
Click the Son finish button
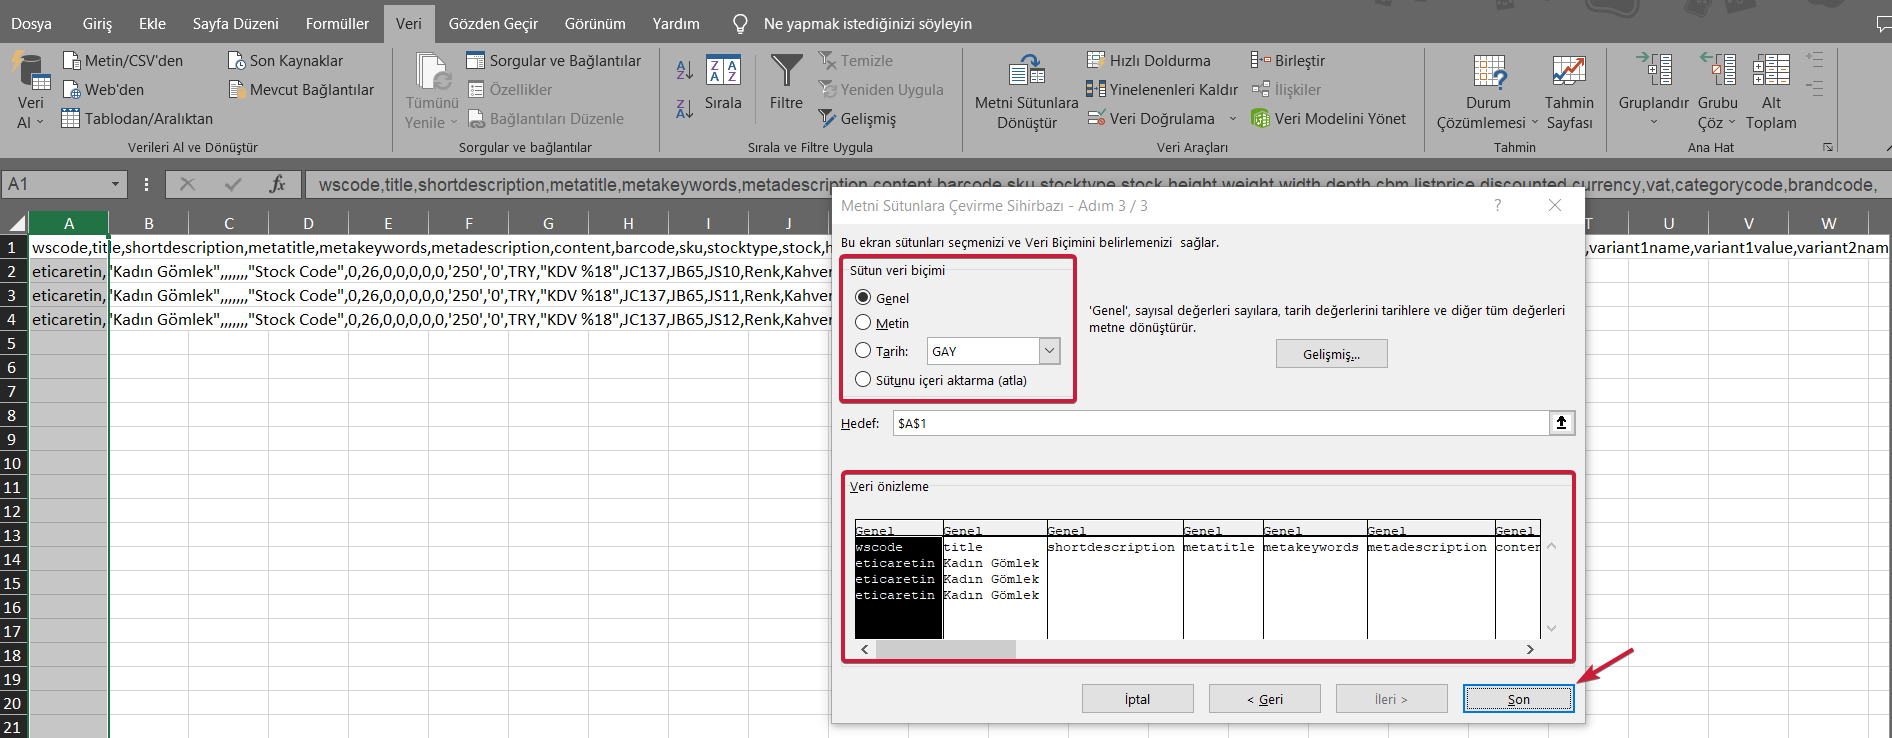[1518, 699]
